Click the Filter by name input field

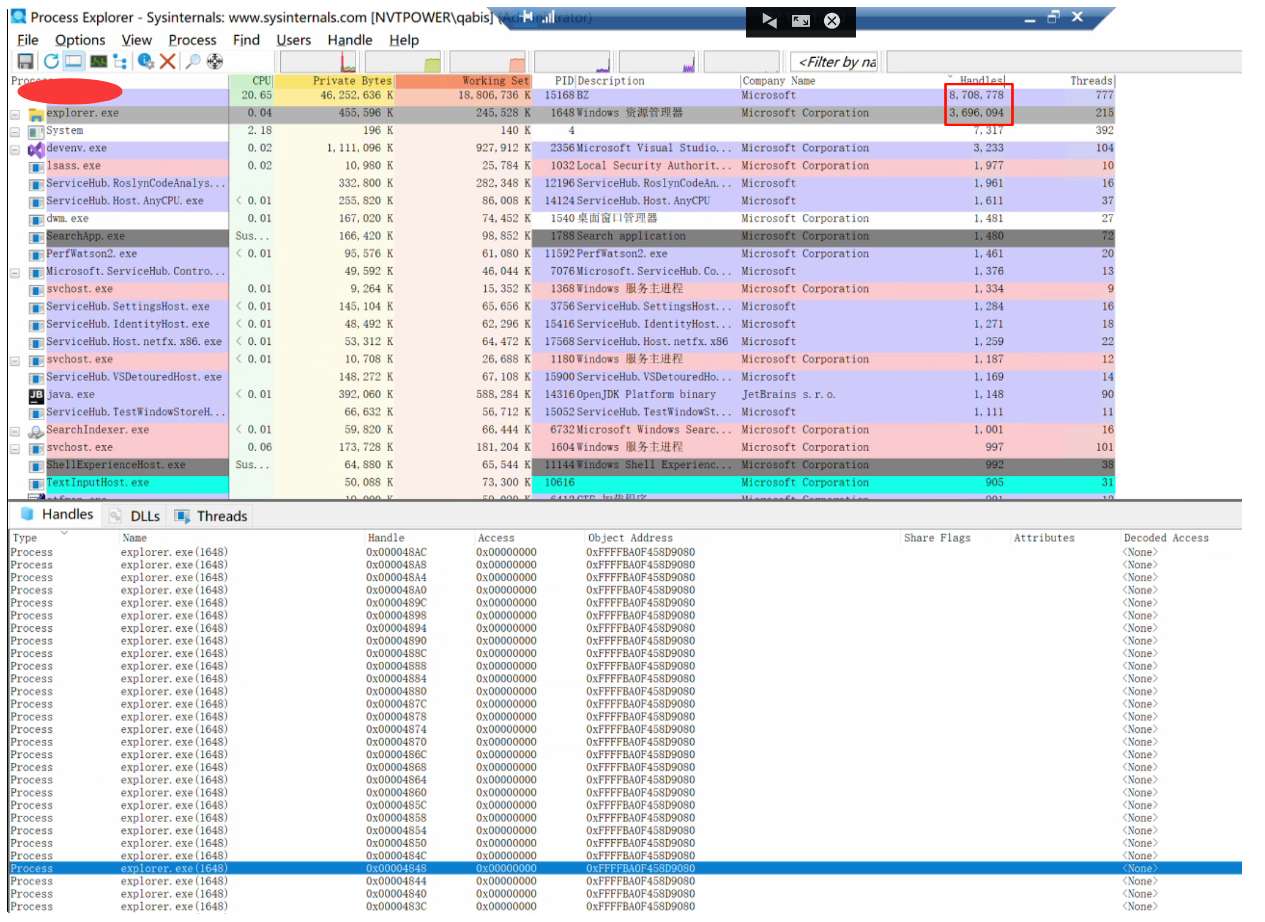click(833, 62)
